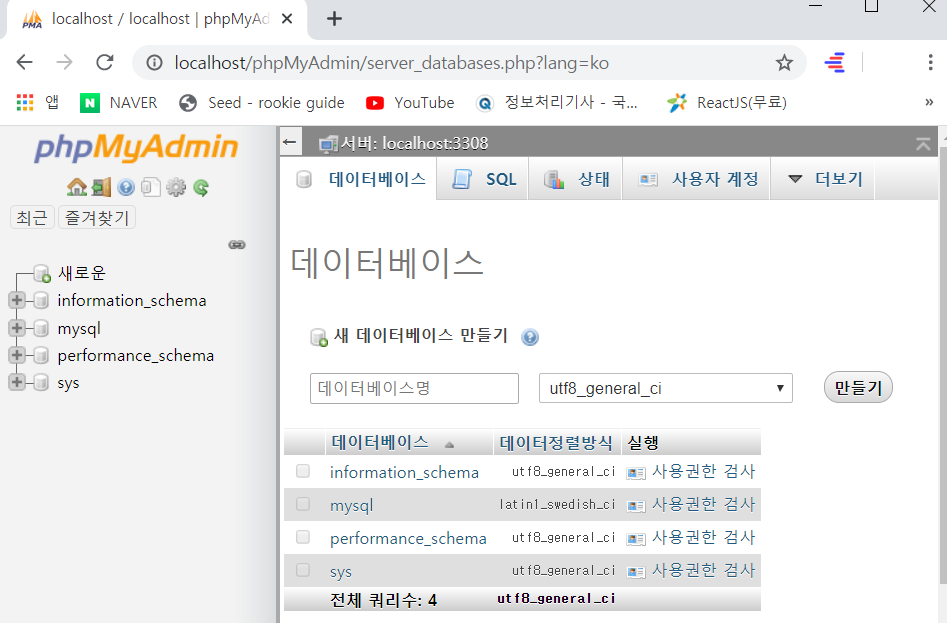The image size is (947, 623).
Task: Click the performance_schema database icon in tree
Action: [x=42, y=356]
